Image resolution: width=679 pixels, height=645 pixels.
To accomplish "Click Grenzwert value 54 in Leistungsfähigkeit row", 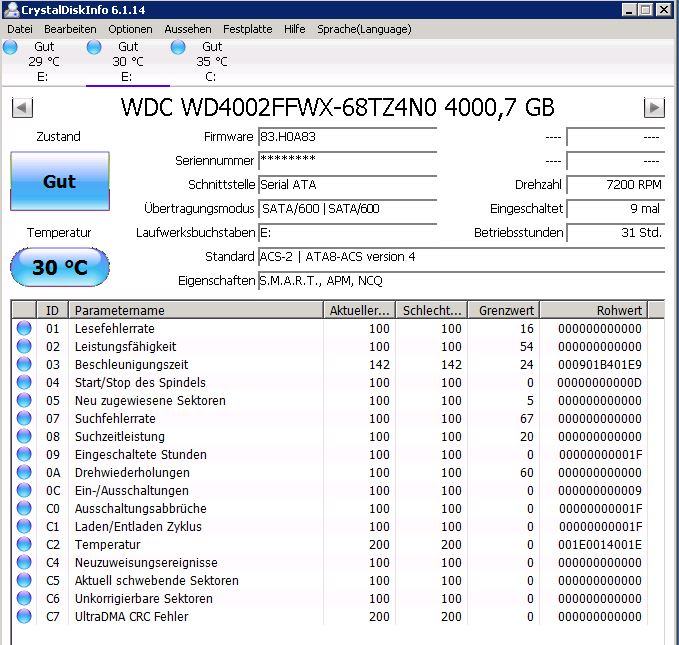I will coord(527,347).
